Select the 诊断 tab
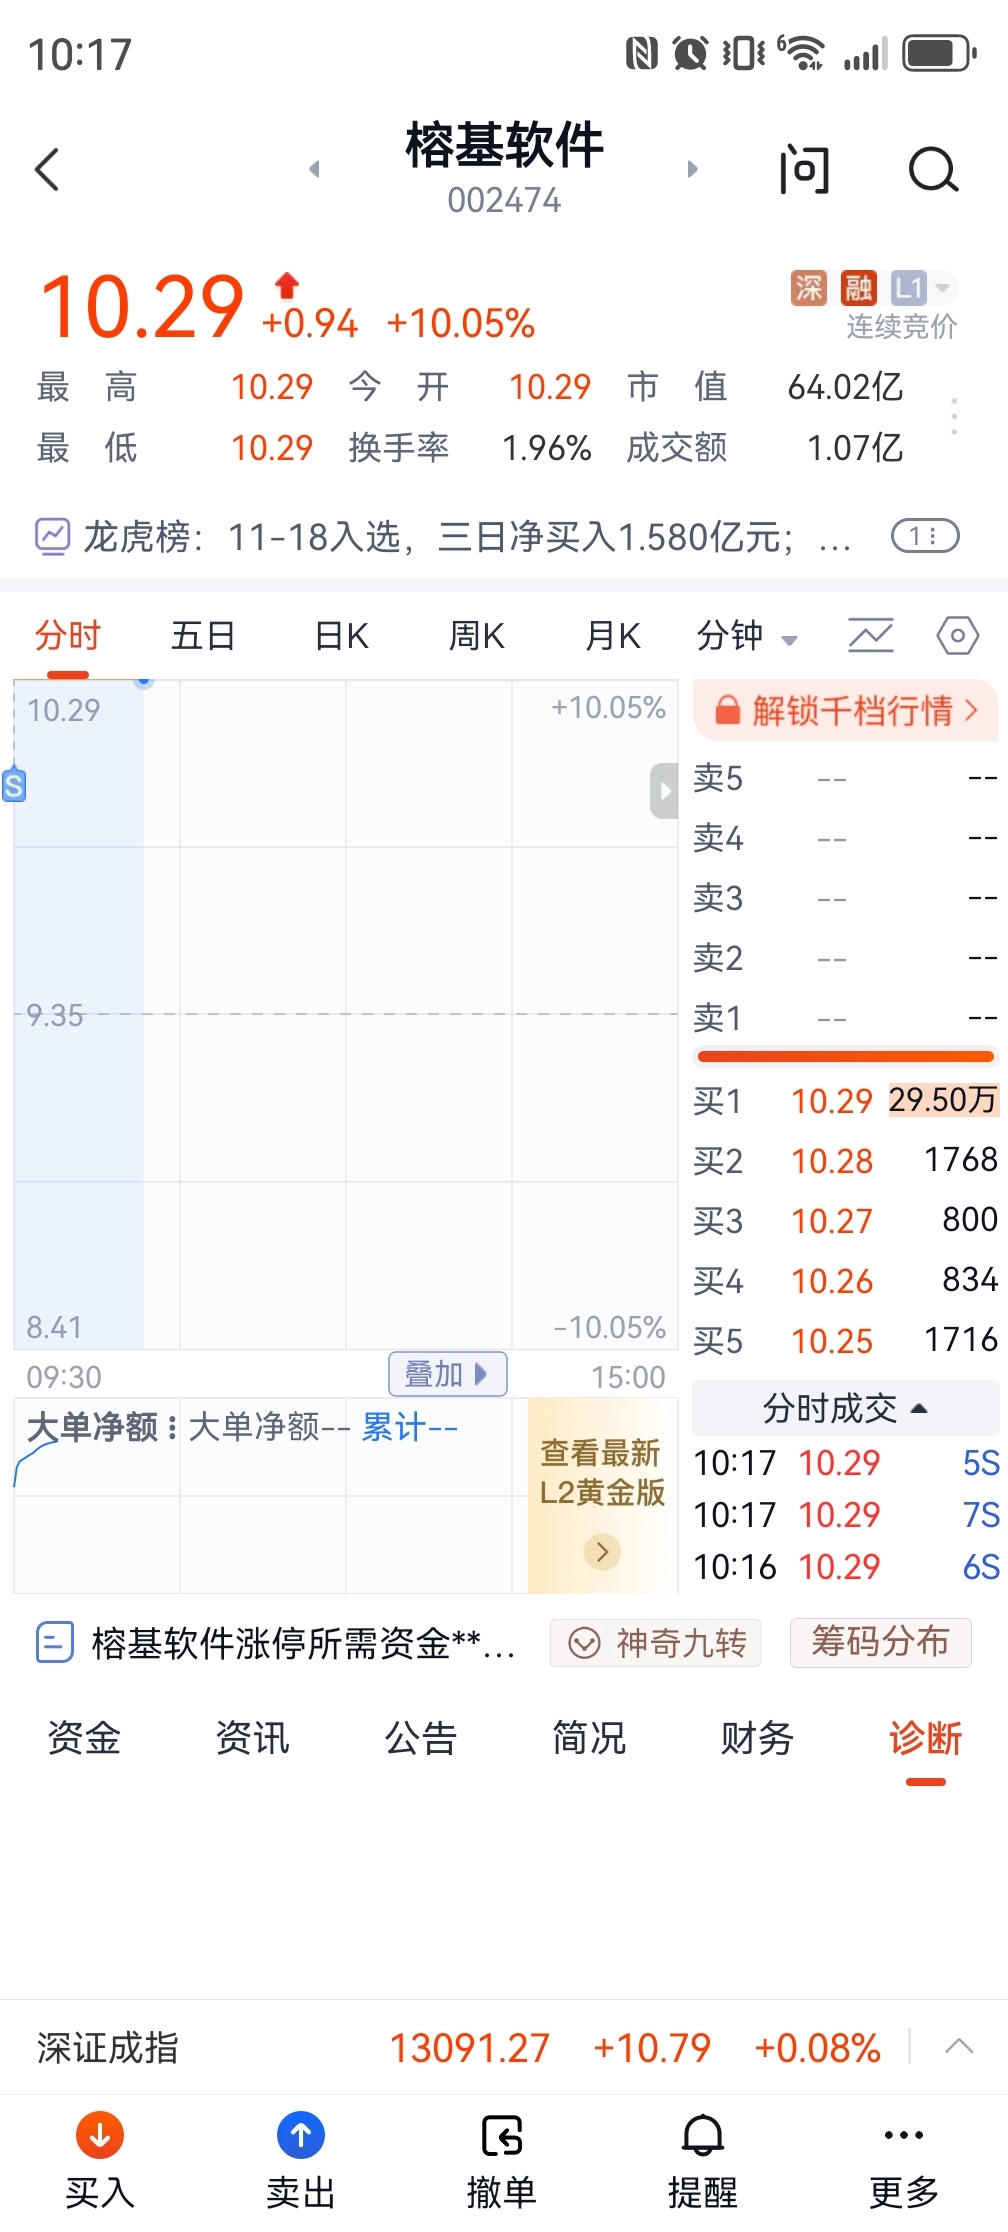 [925, 1738]
